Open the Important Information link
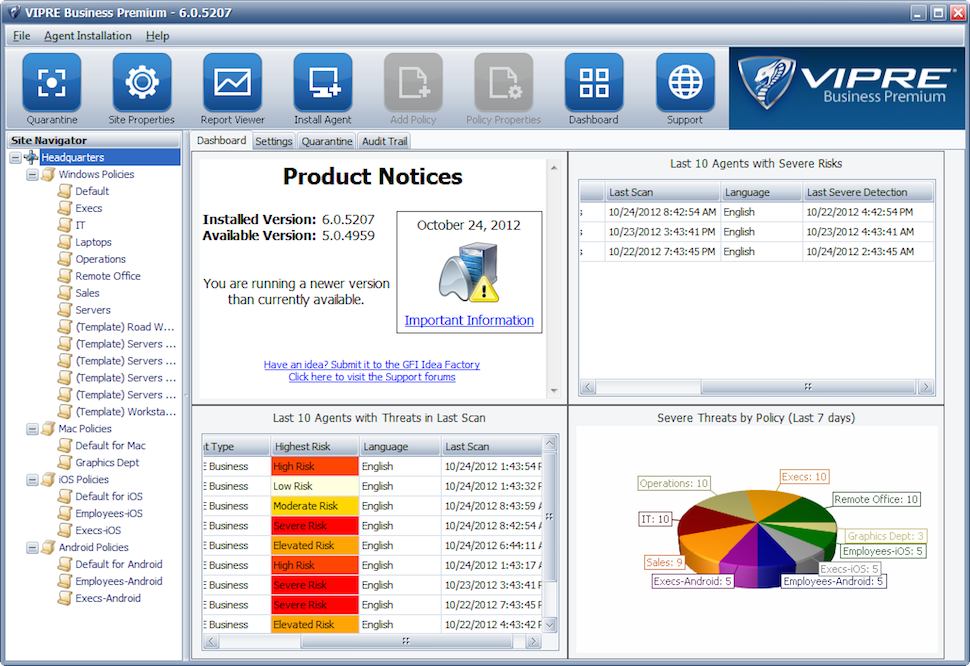Viewport: 970px width, 666px height. [x=469, y=320]
